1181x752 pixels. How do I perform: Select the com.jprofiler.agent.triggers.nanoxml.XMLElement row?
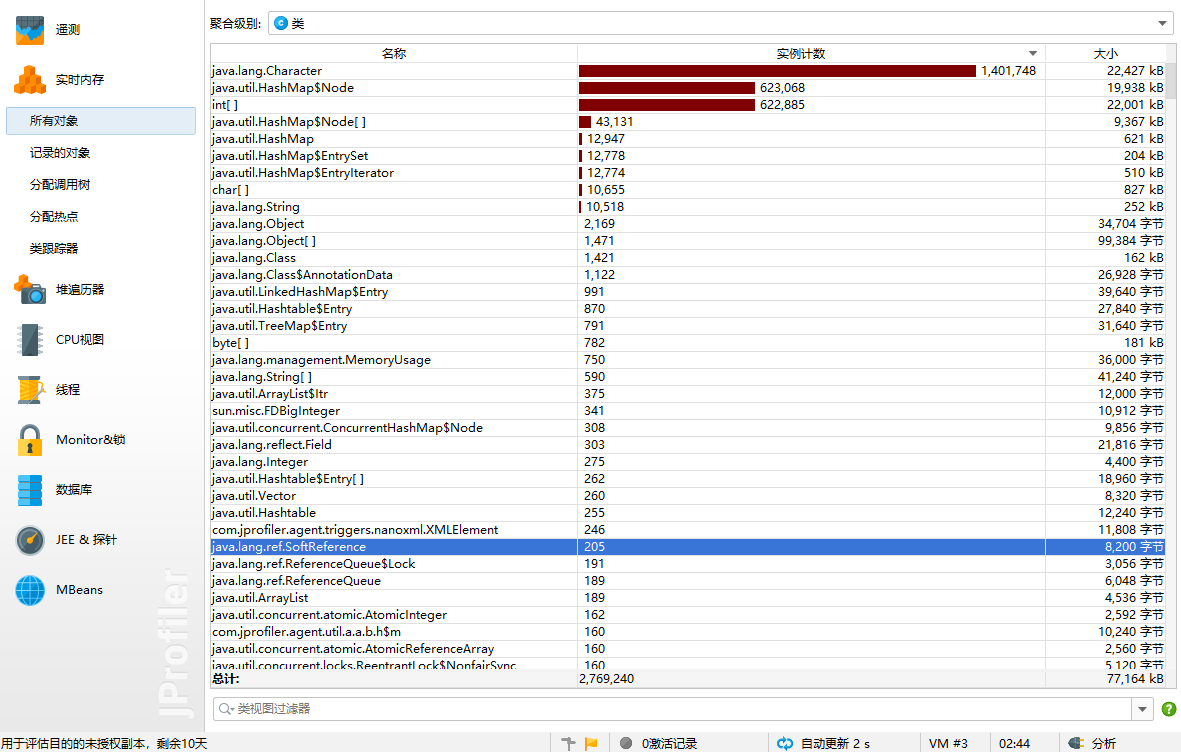(x=688, y=530)
